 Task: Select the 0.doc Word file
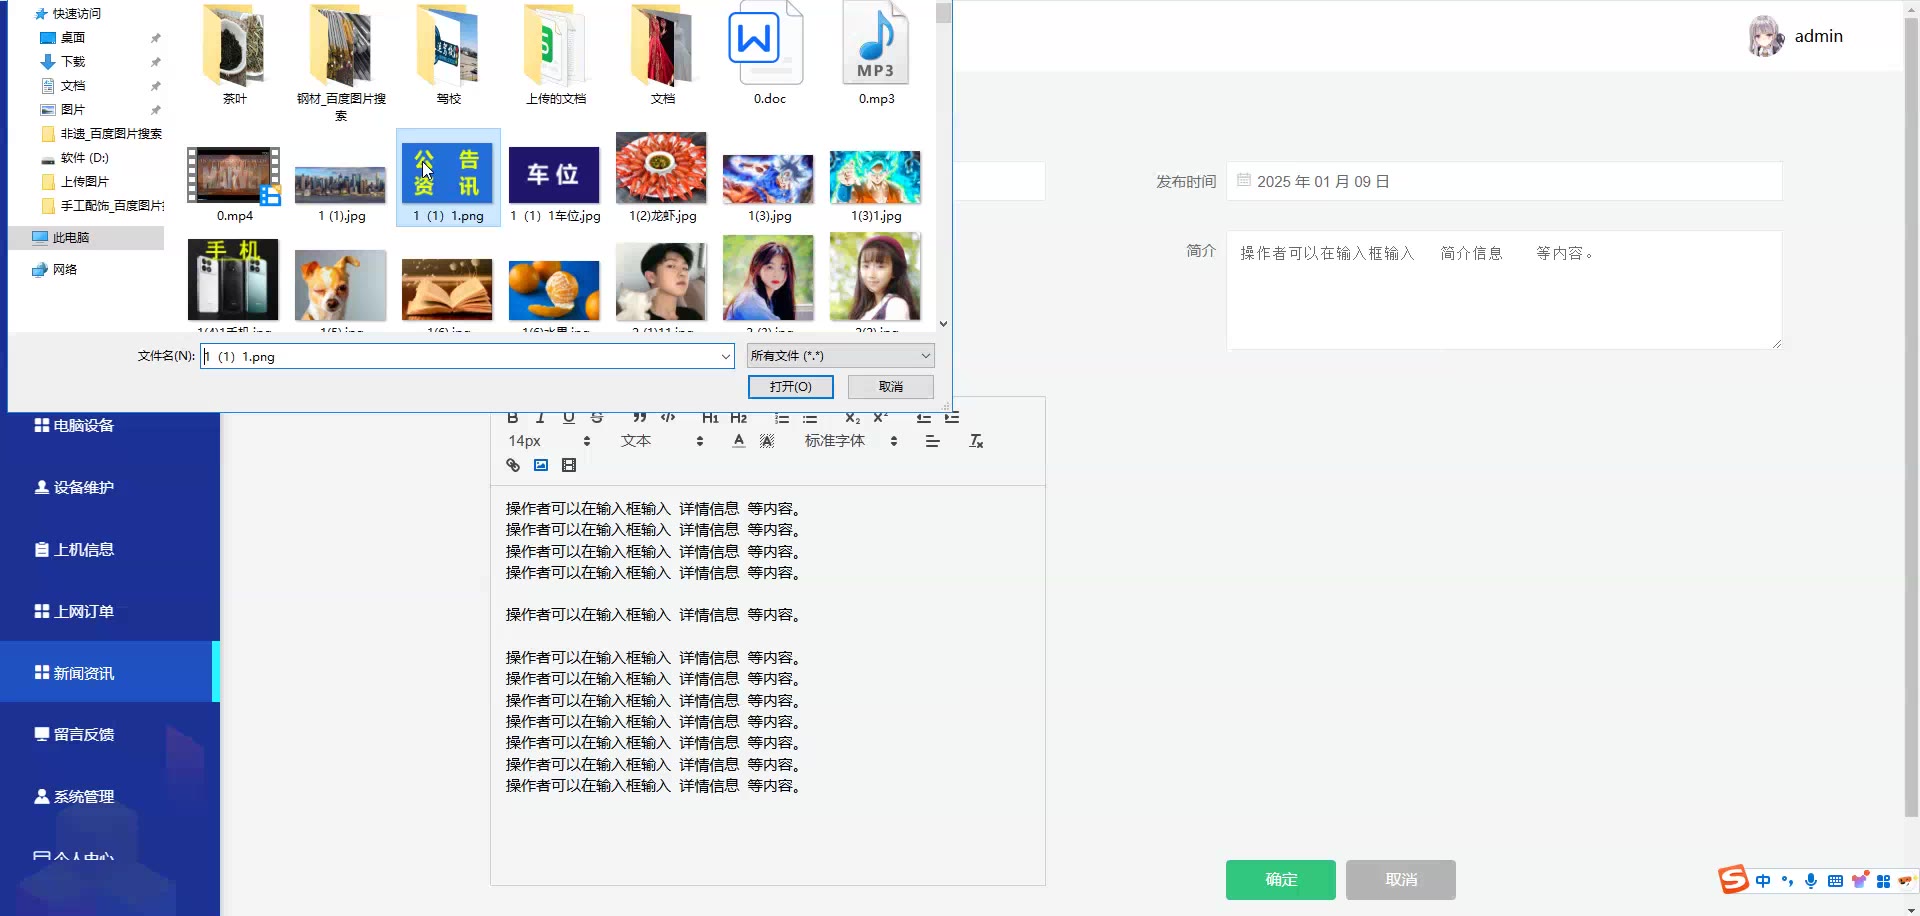769,55
